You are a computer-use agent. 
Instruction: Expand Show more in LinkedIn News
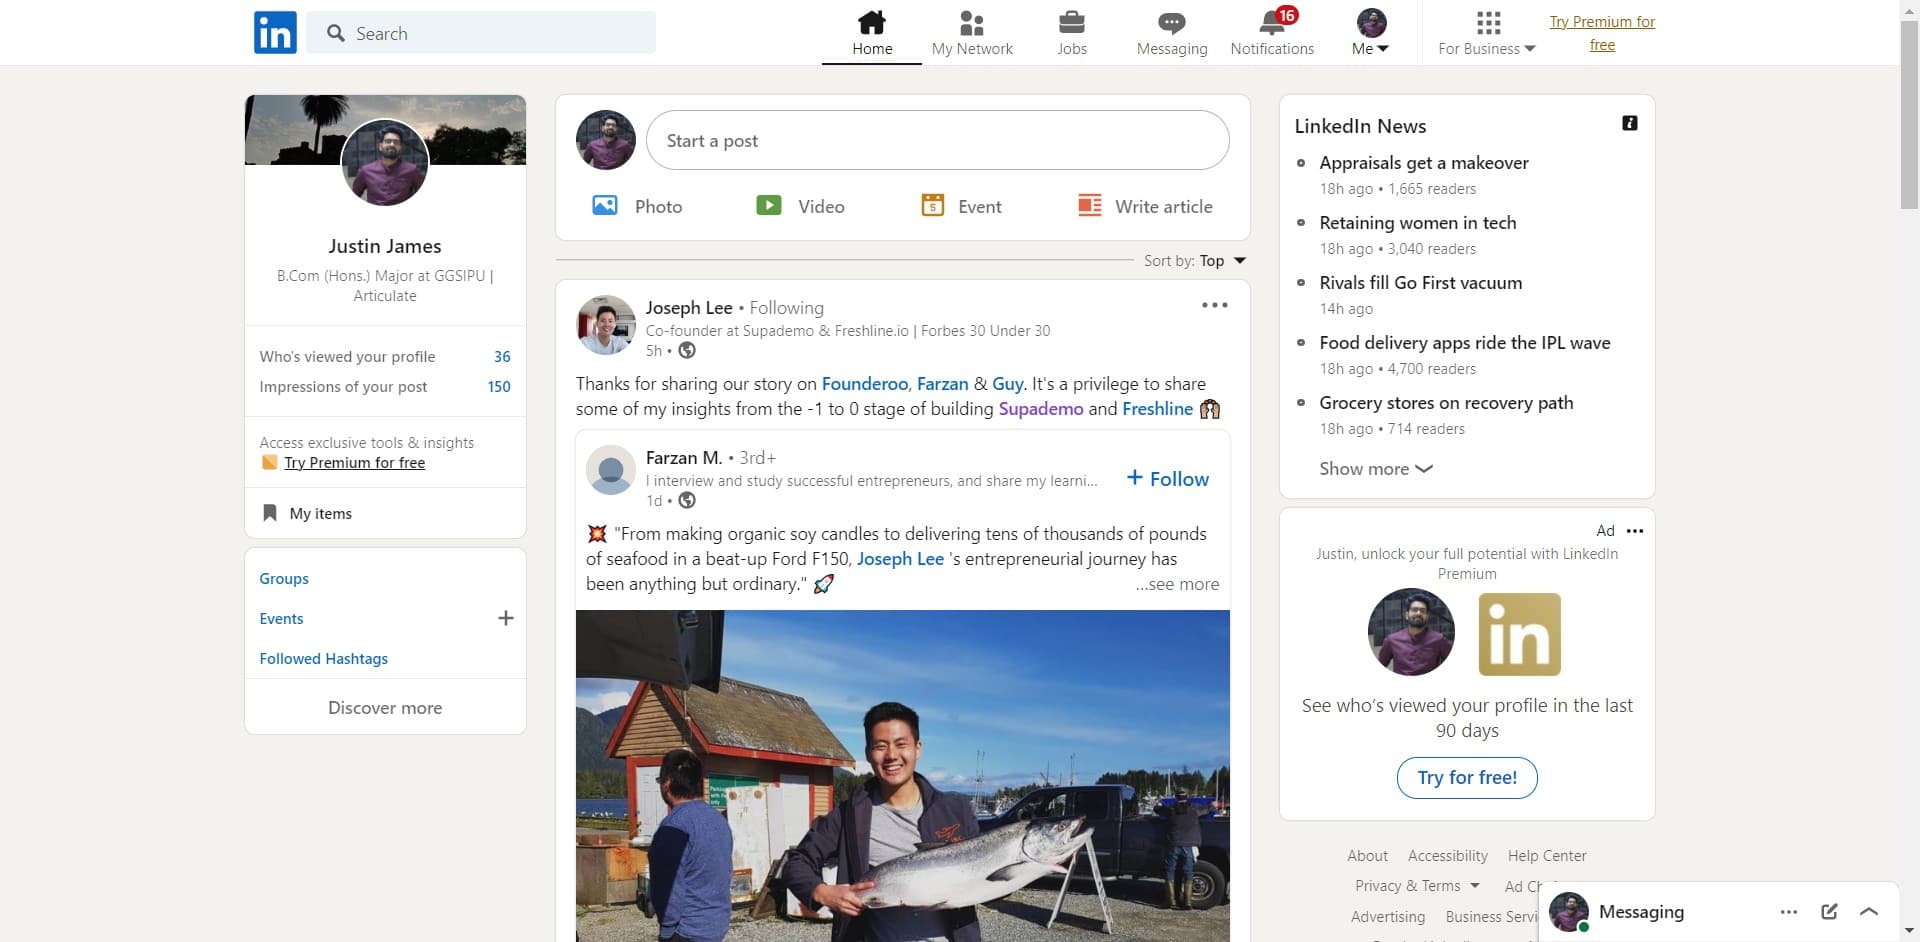1375,469
